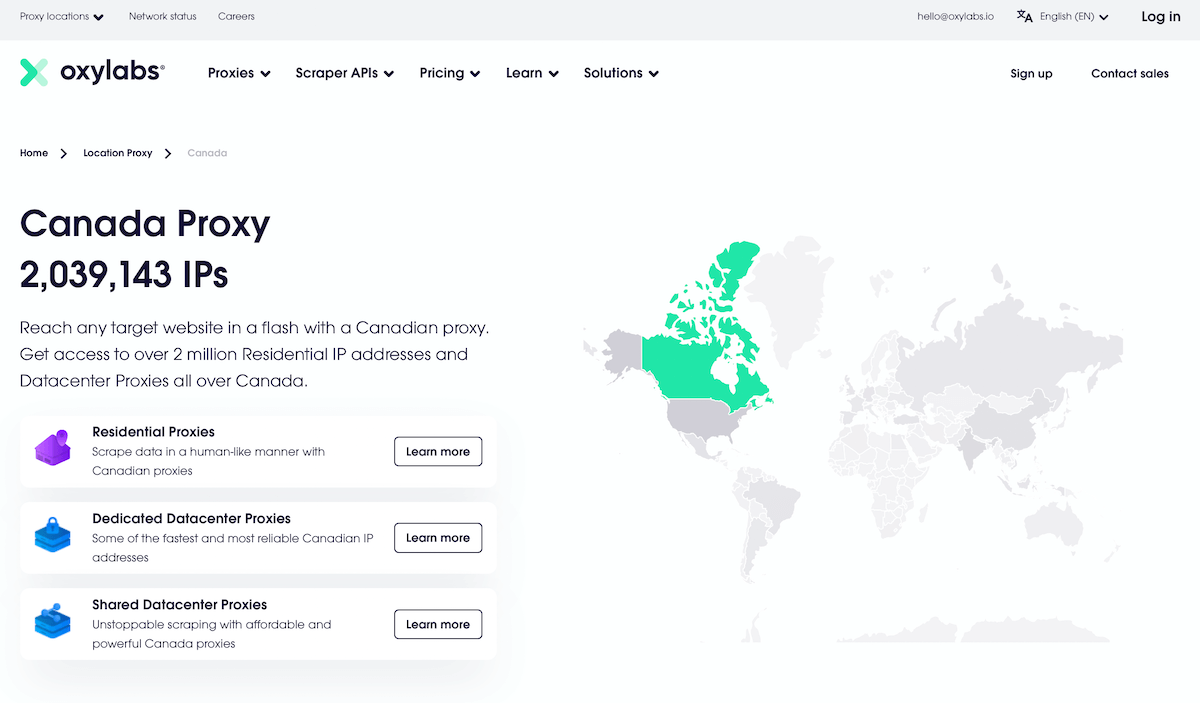Expand the Scraper APIs menu
The width and height of the screenshot is (1200, 703).
(345, 73)
